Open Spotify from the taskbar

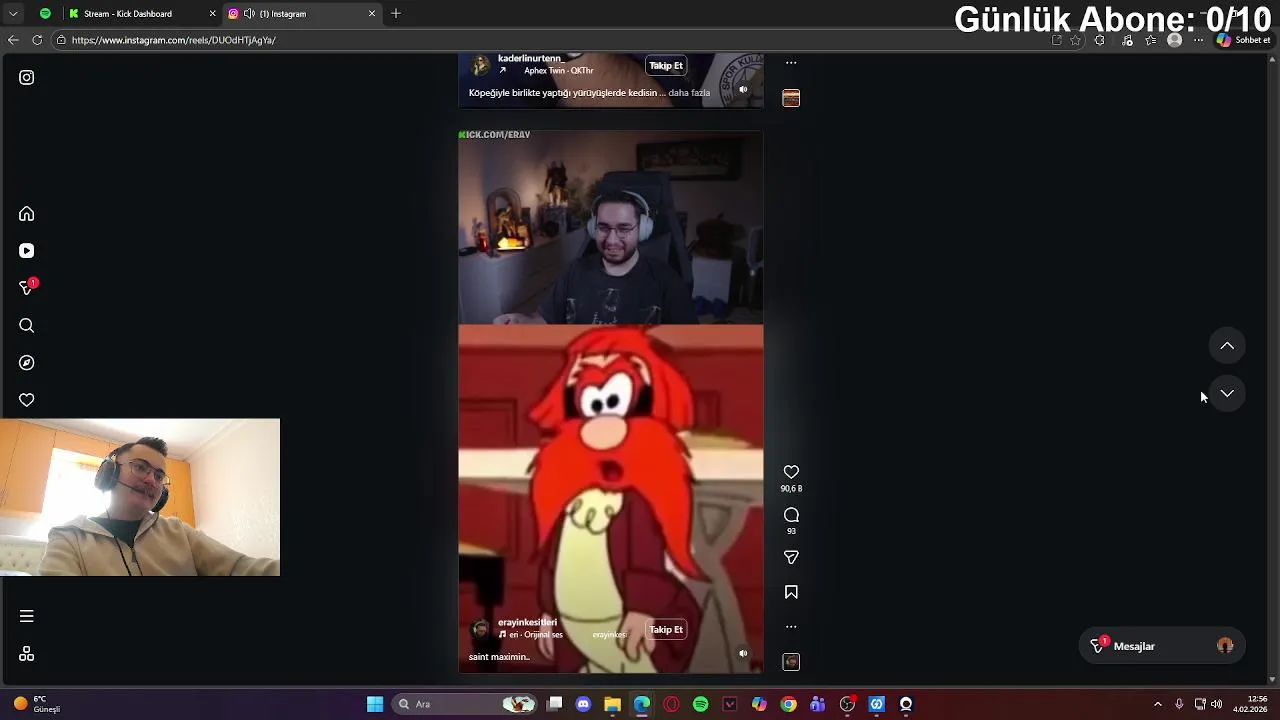701,704
